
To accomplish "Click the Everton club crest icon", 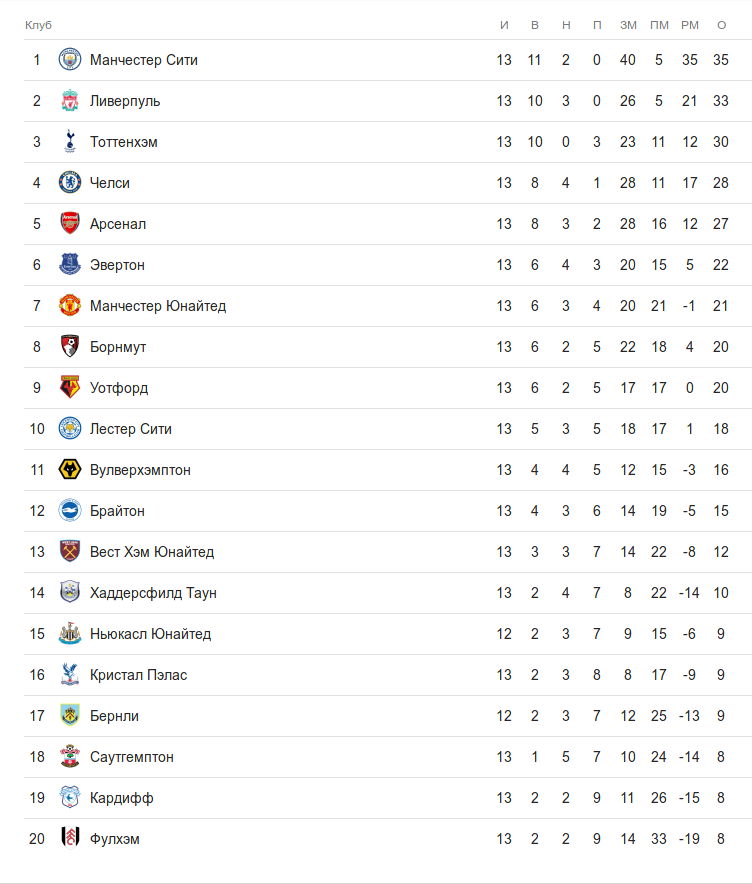I will pyautogui.click(x=70, y=265).
